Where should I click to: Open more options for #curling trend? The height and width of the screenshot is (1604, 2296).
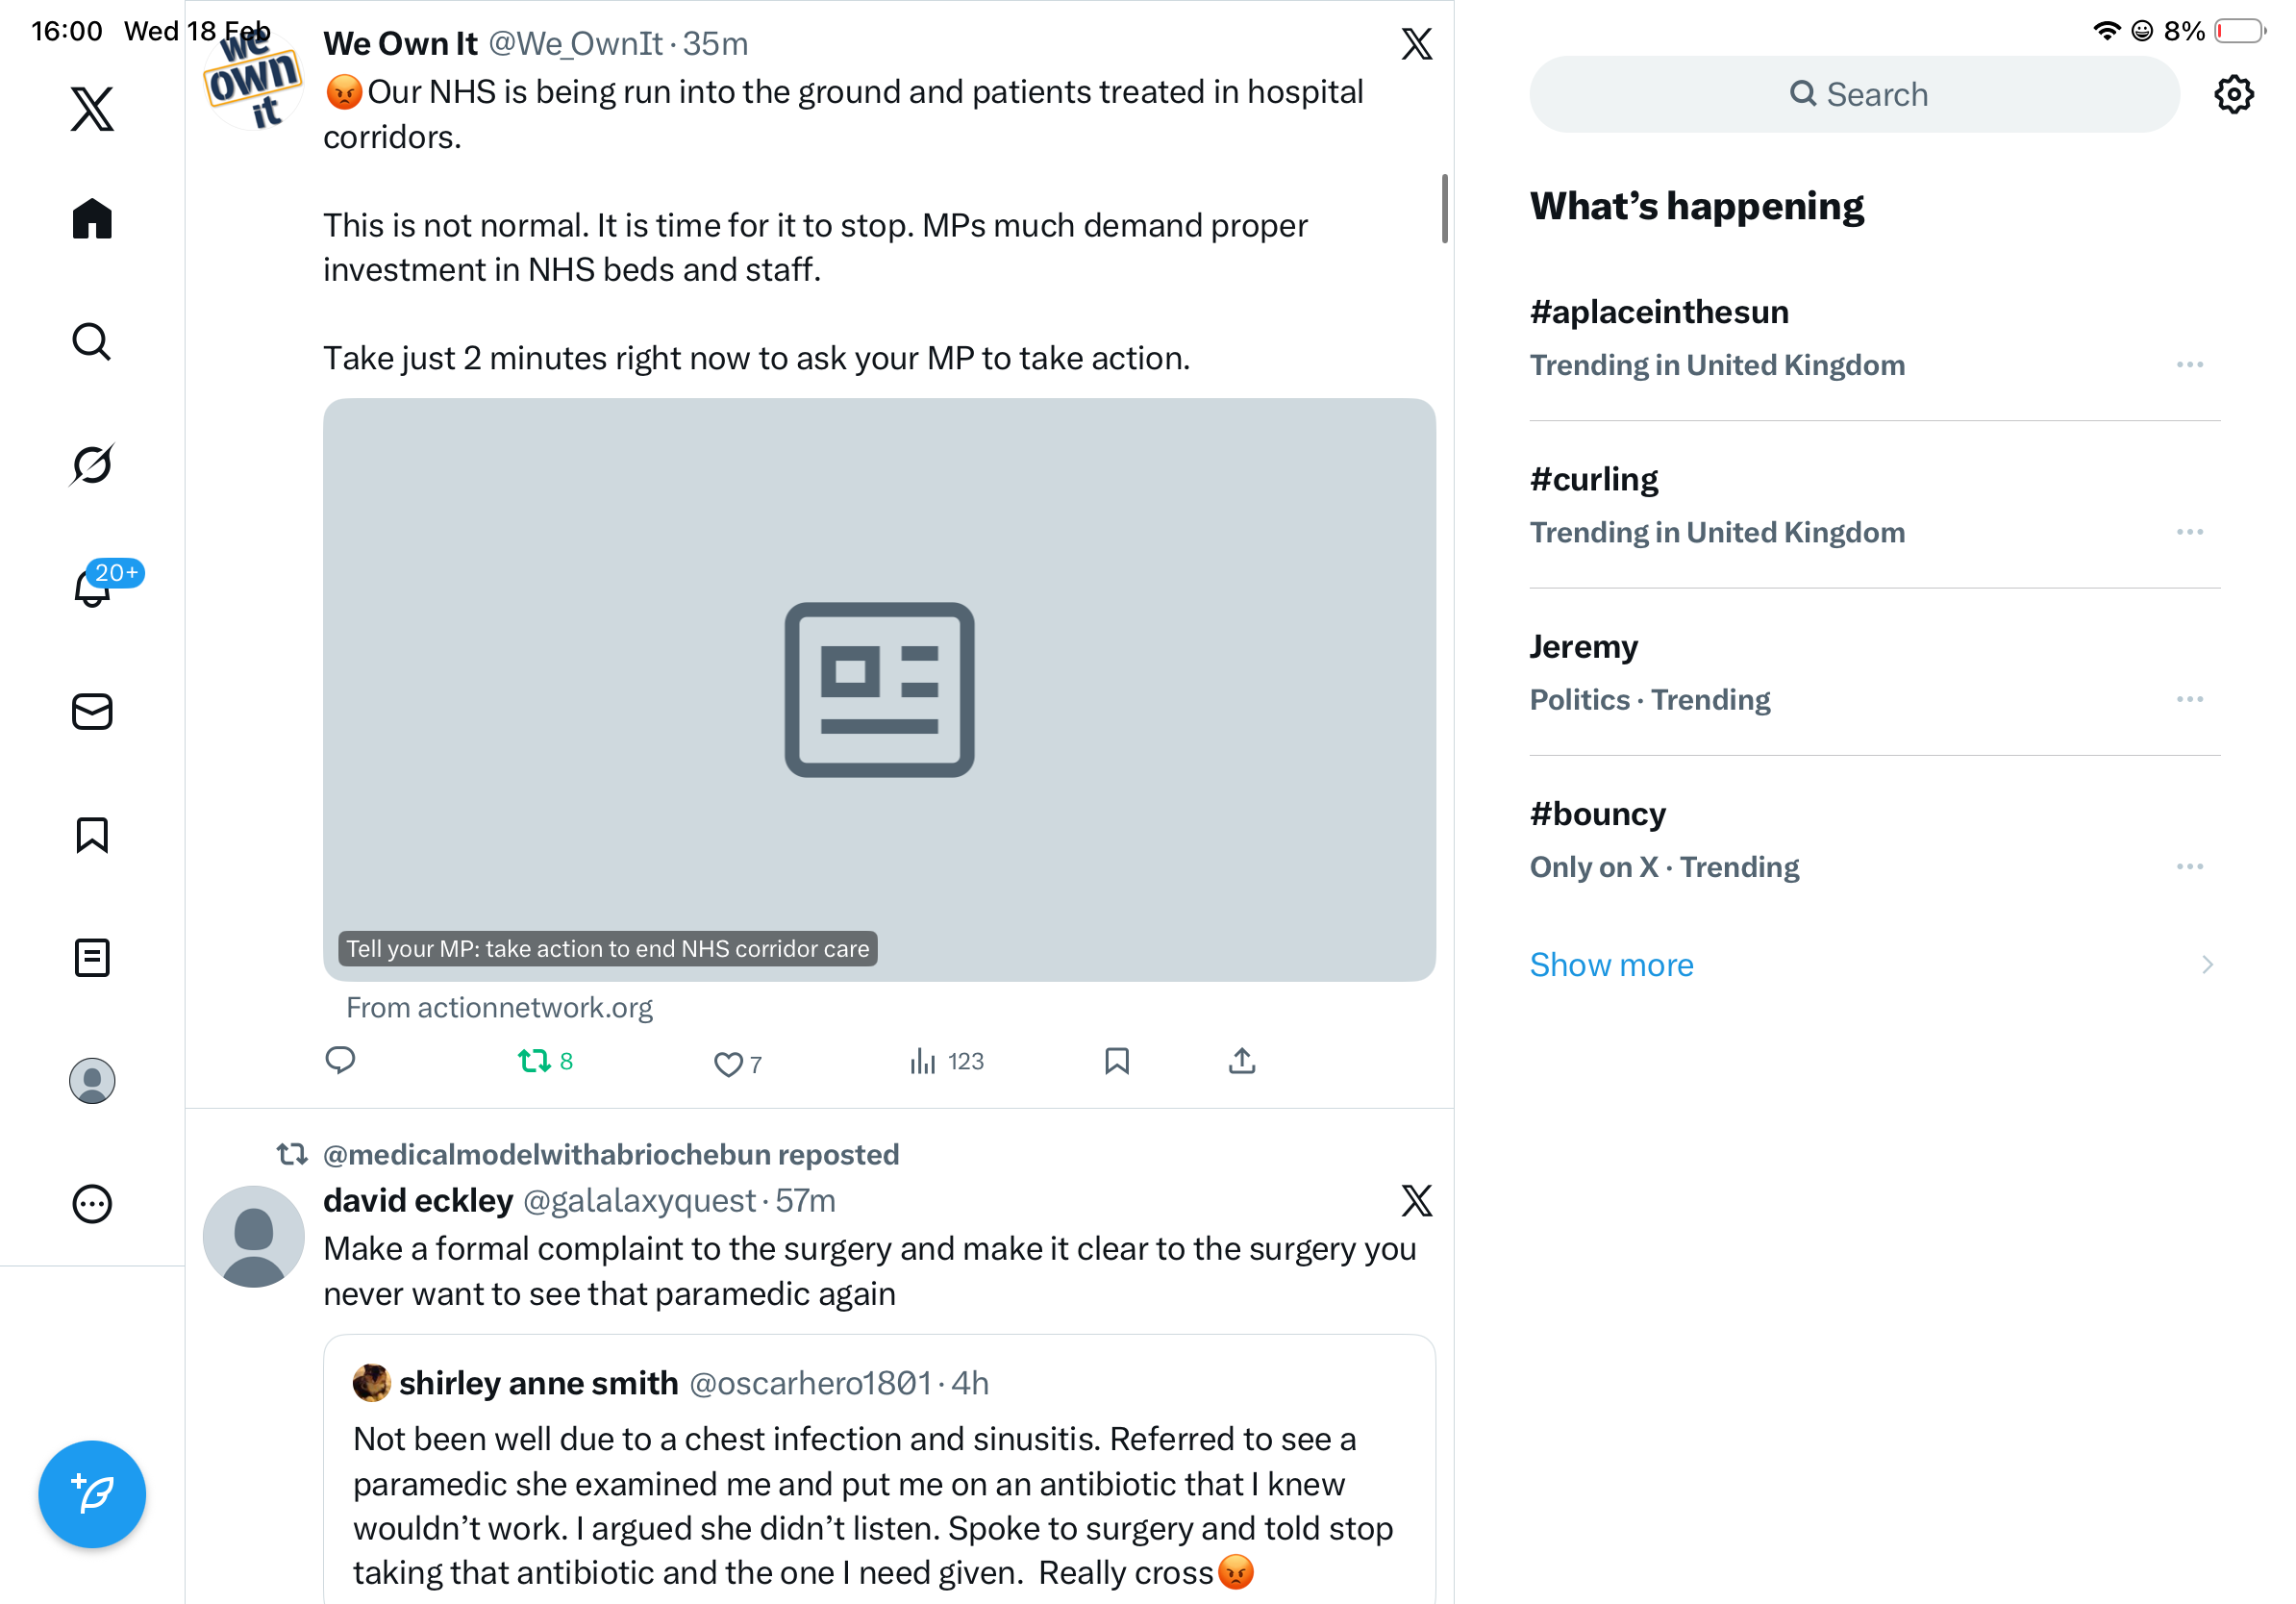point(2189,532)
